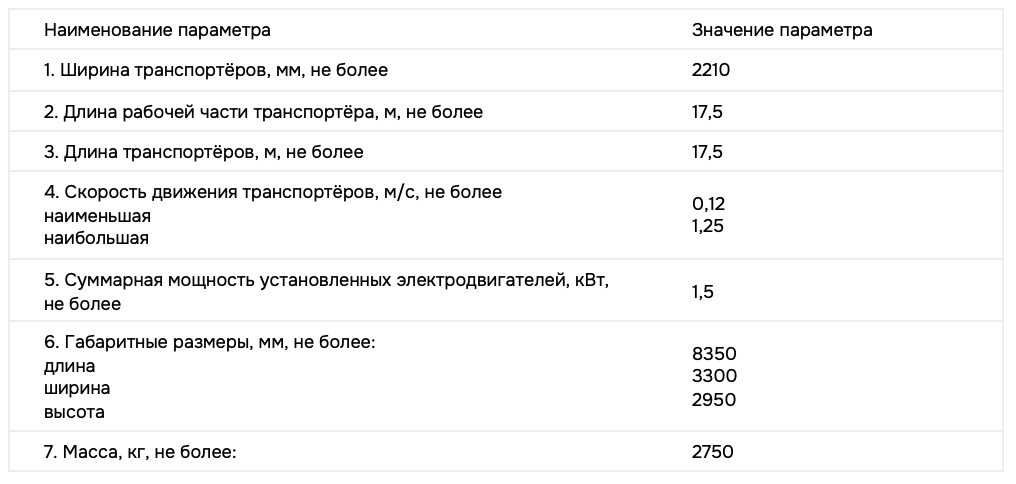Select the speed value 1,25

707,226
